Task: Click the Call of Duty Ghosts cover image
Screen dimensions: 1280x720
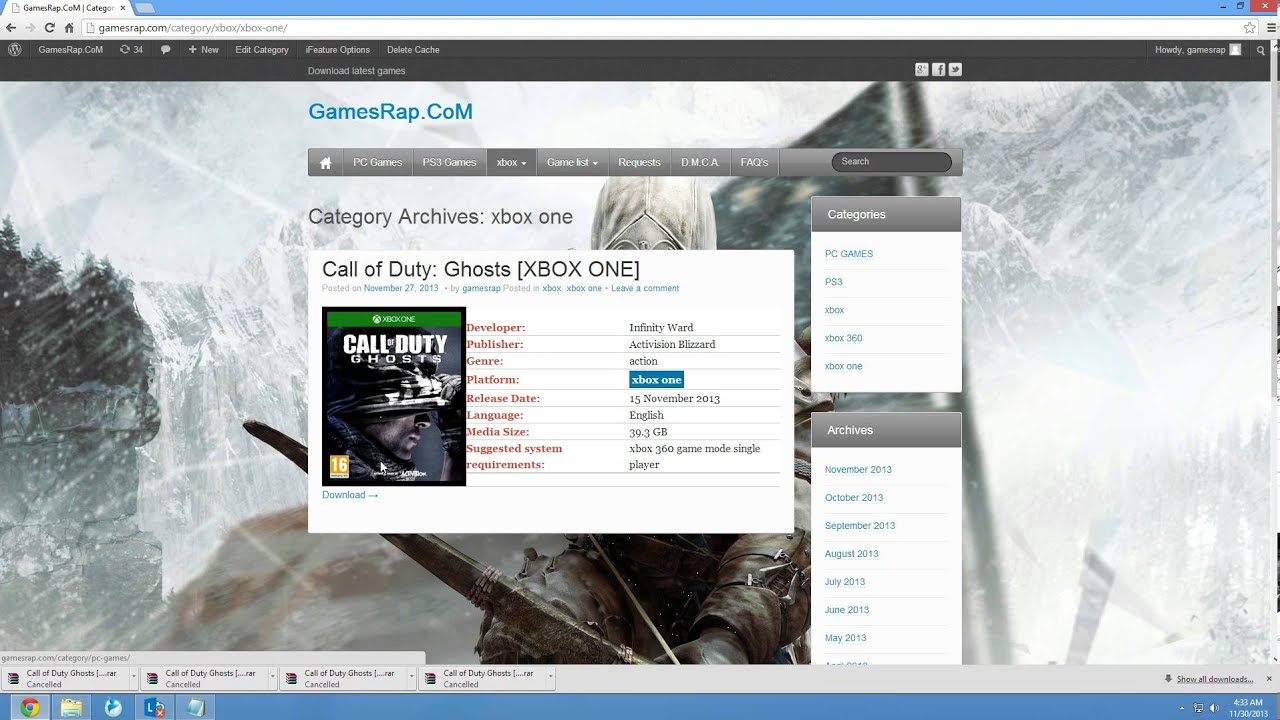Action: [x=394, y=397]
